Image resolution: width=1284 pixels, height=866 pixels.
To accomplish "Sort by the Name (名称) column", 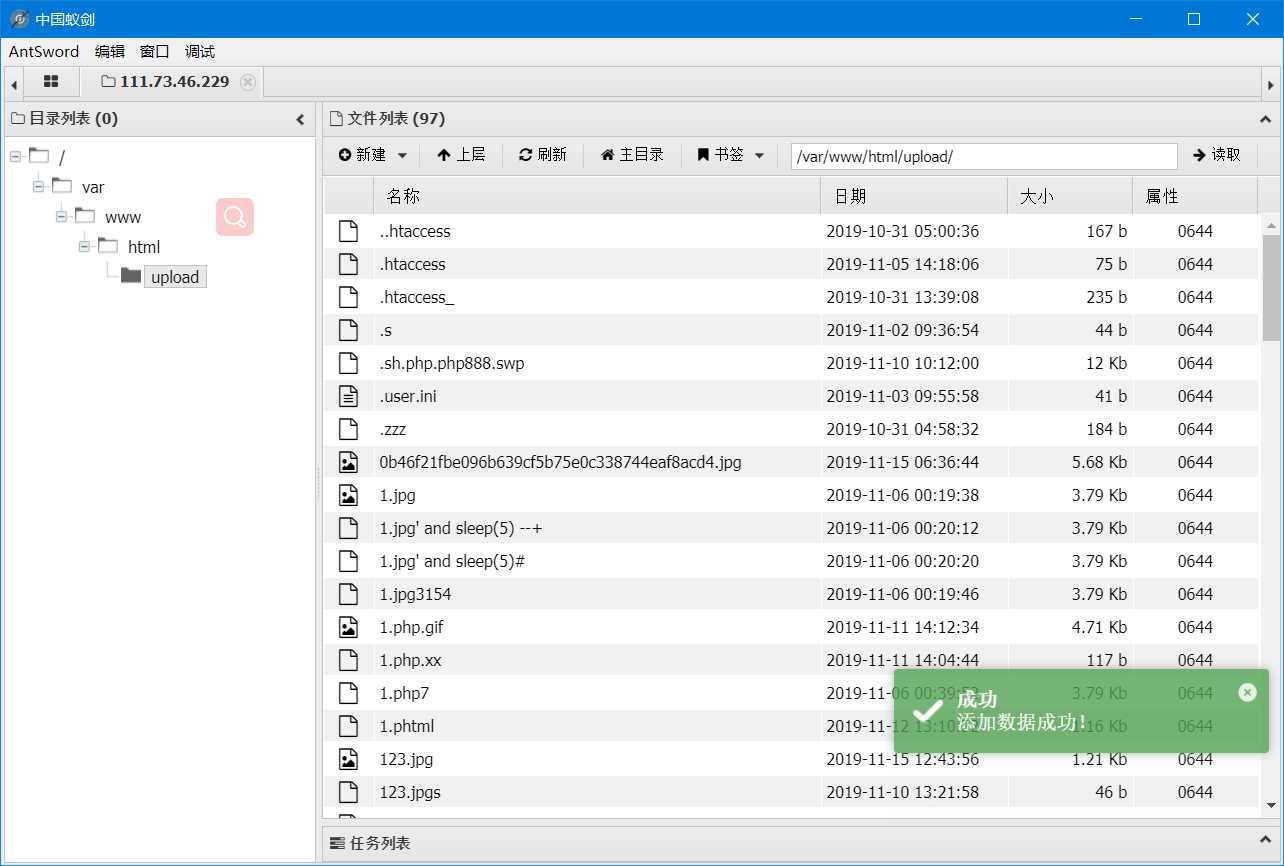I will pyautogui.click(x=597, y=196).
